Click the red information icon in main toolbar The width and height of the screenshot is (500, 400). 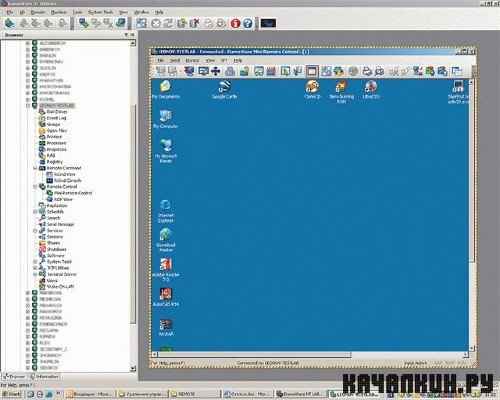(x=235, y=23)
